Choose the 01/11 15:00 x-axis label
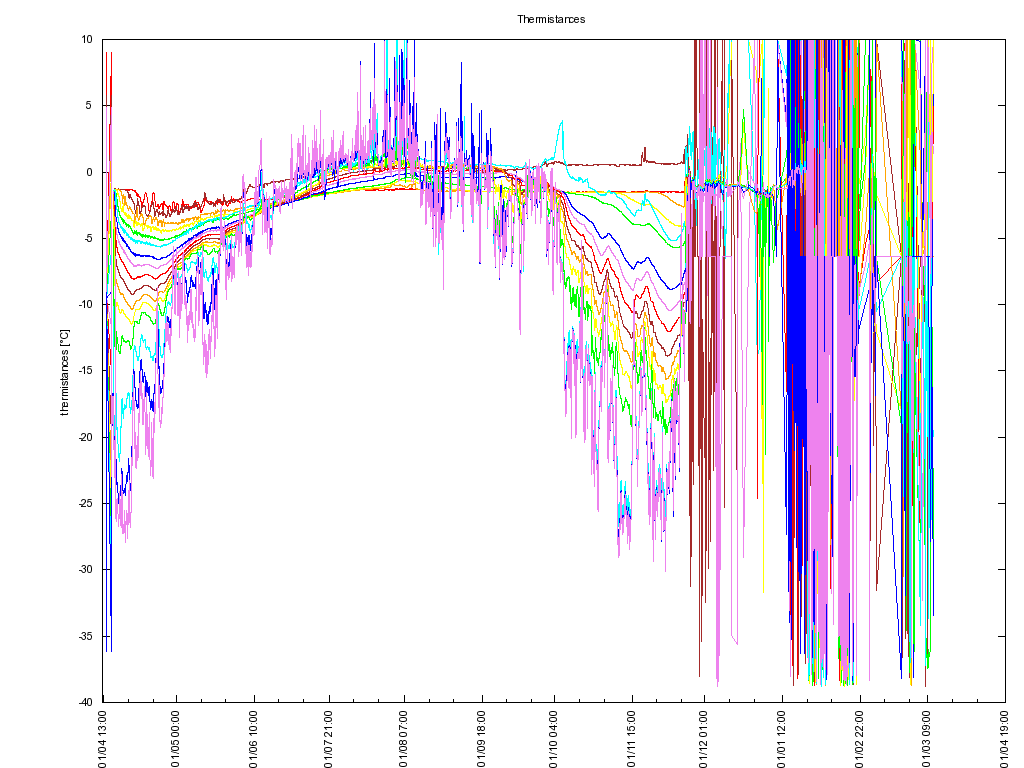The image size is (1024, 768). point(631,738)
